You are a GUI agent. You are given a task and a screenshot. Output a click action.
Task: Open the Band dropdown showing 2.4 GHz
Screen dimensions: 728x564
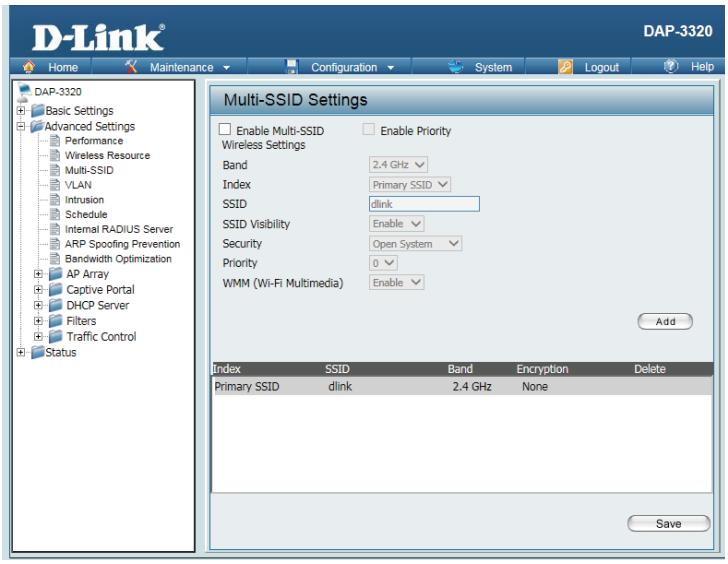coord(398,165)
